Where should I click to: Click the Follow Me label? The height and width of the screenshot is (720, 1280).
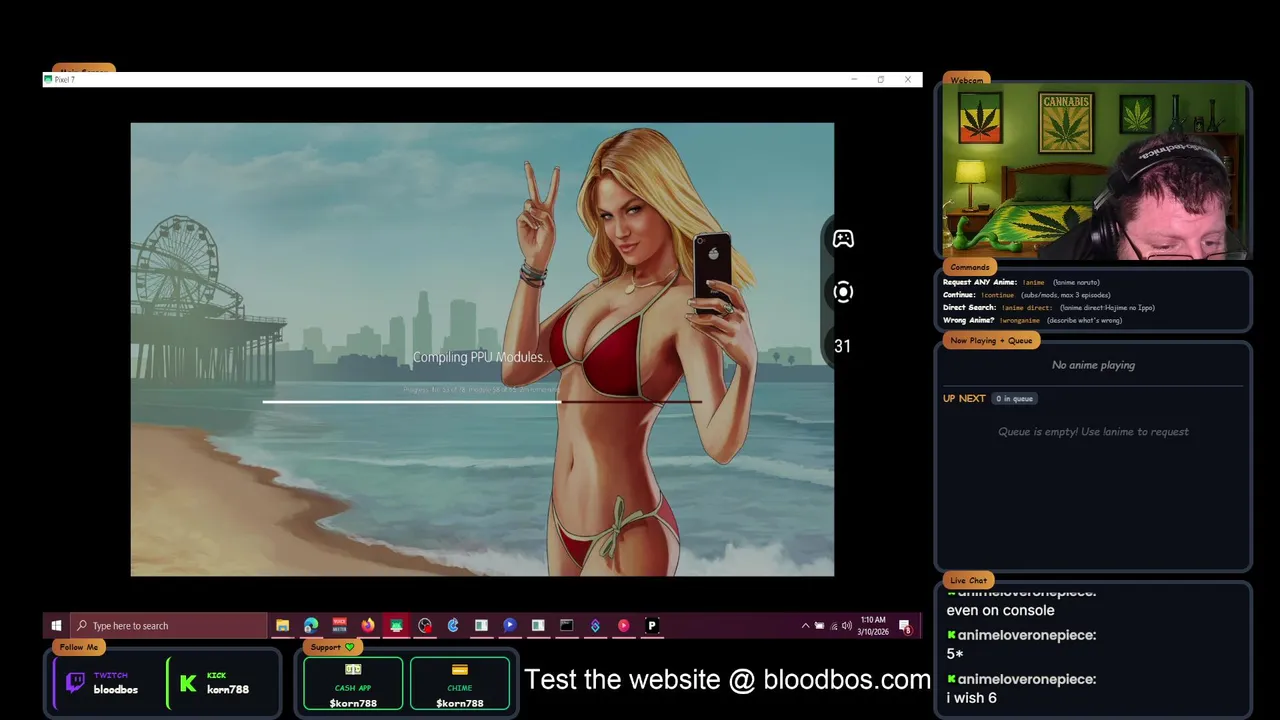click(79, 647)
